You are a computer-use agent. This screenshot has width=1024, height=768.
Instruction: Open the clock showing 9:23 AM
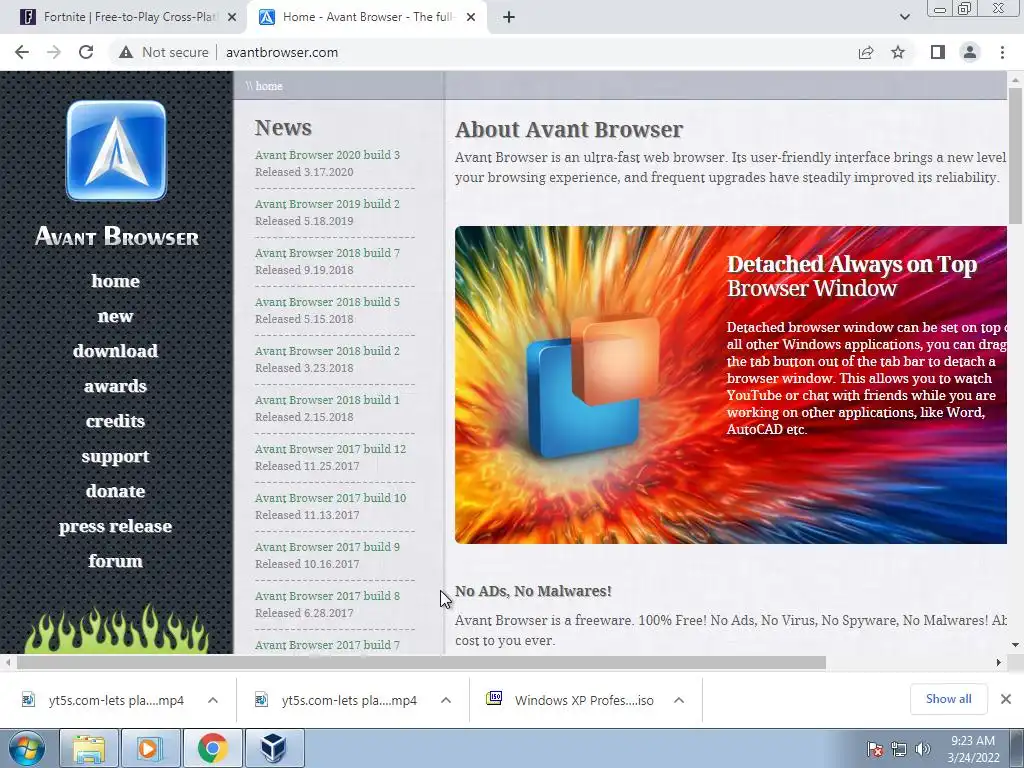(973, 749)
